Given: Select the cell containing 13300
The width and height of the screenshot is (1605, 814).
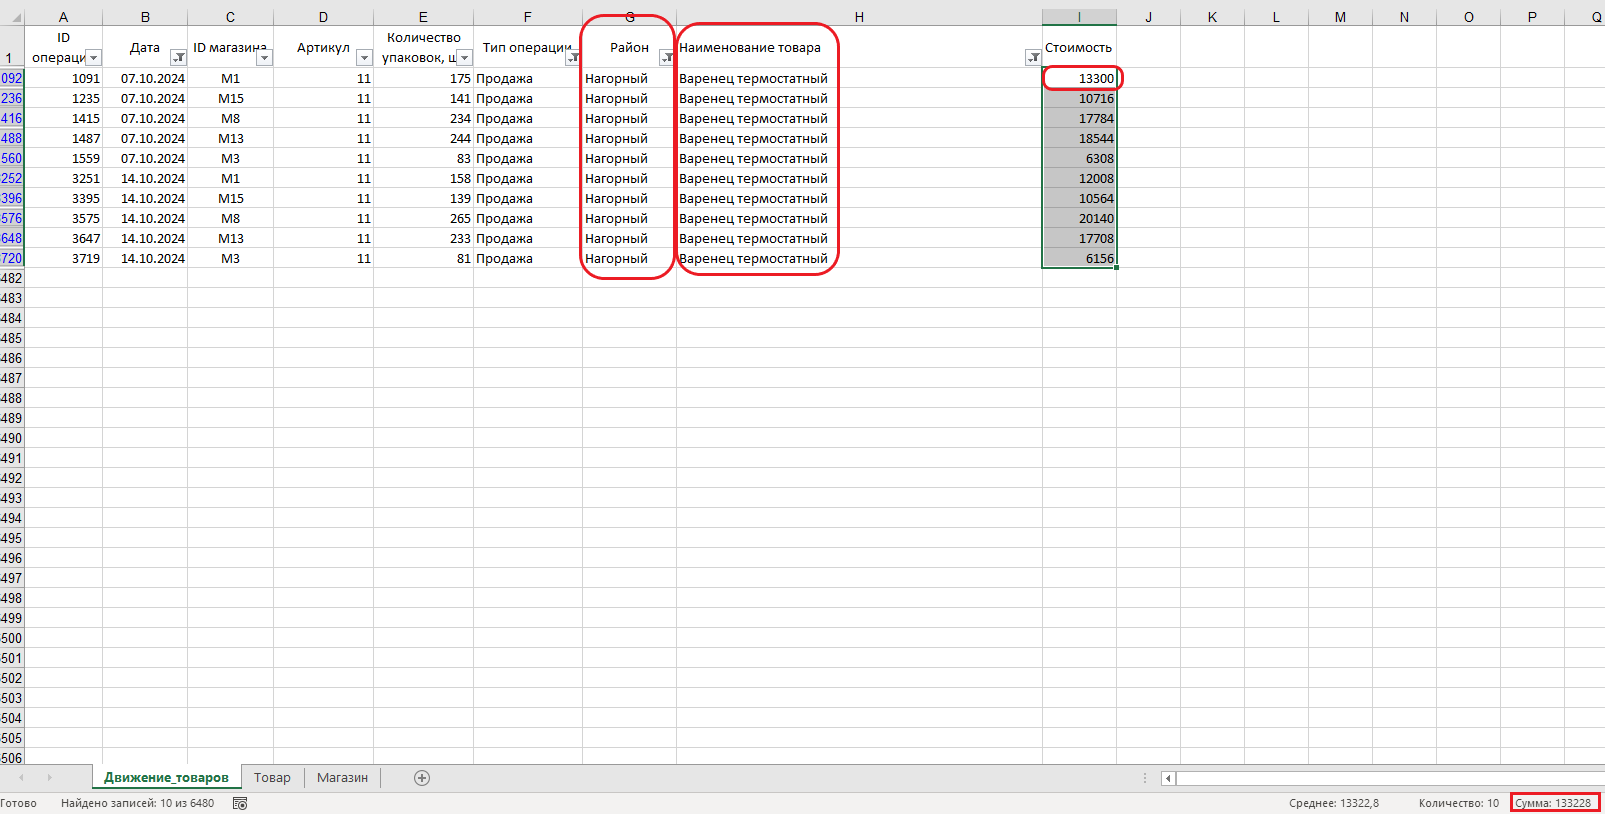Looking at the screenshot, I should pos(1080,78).
